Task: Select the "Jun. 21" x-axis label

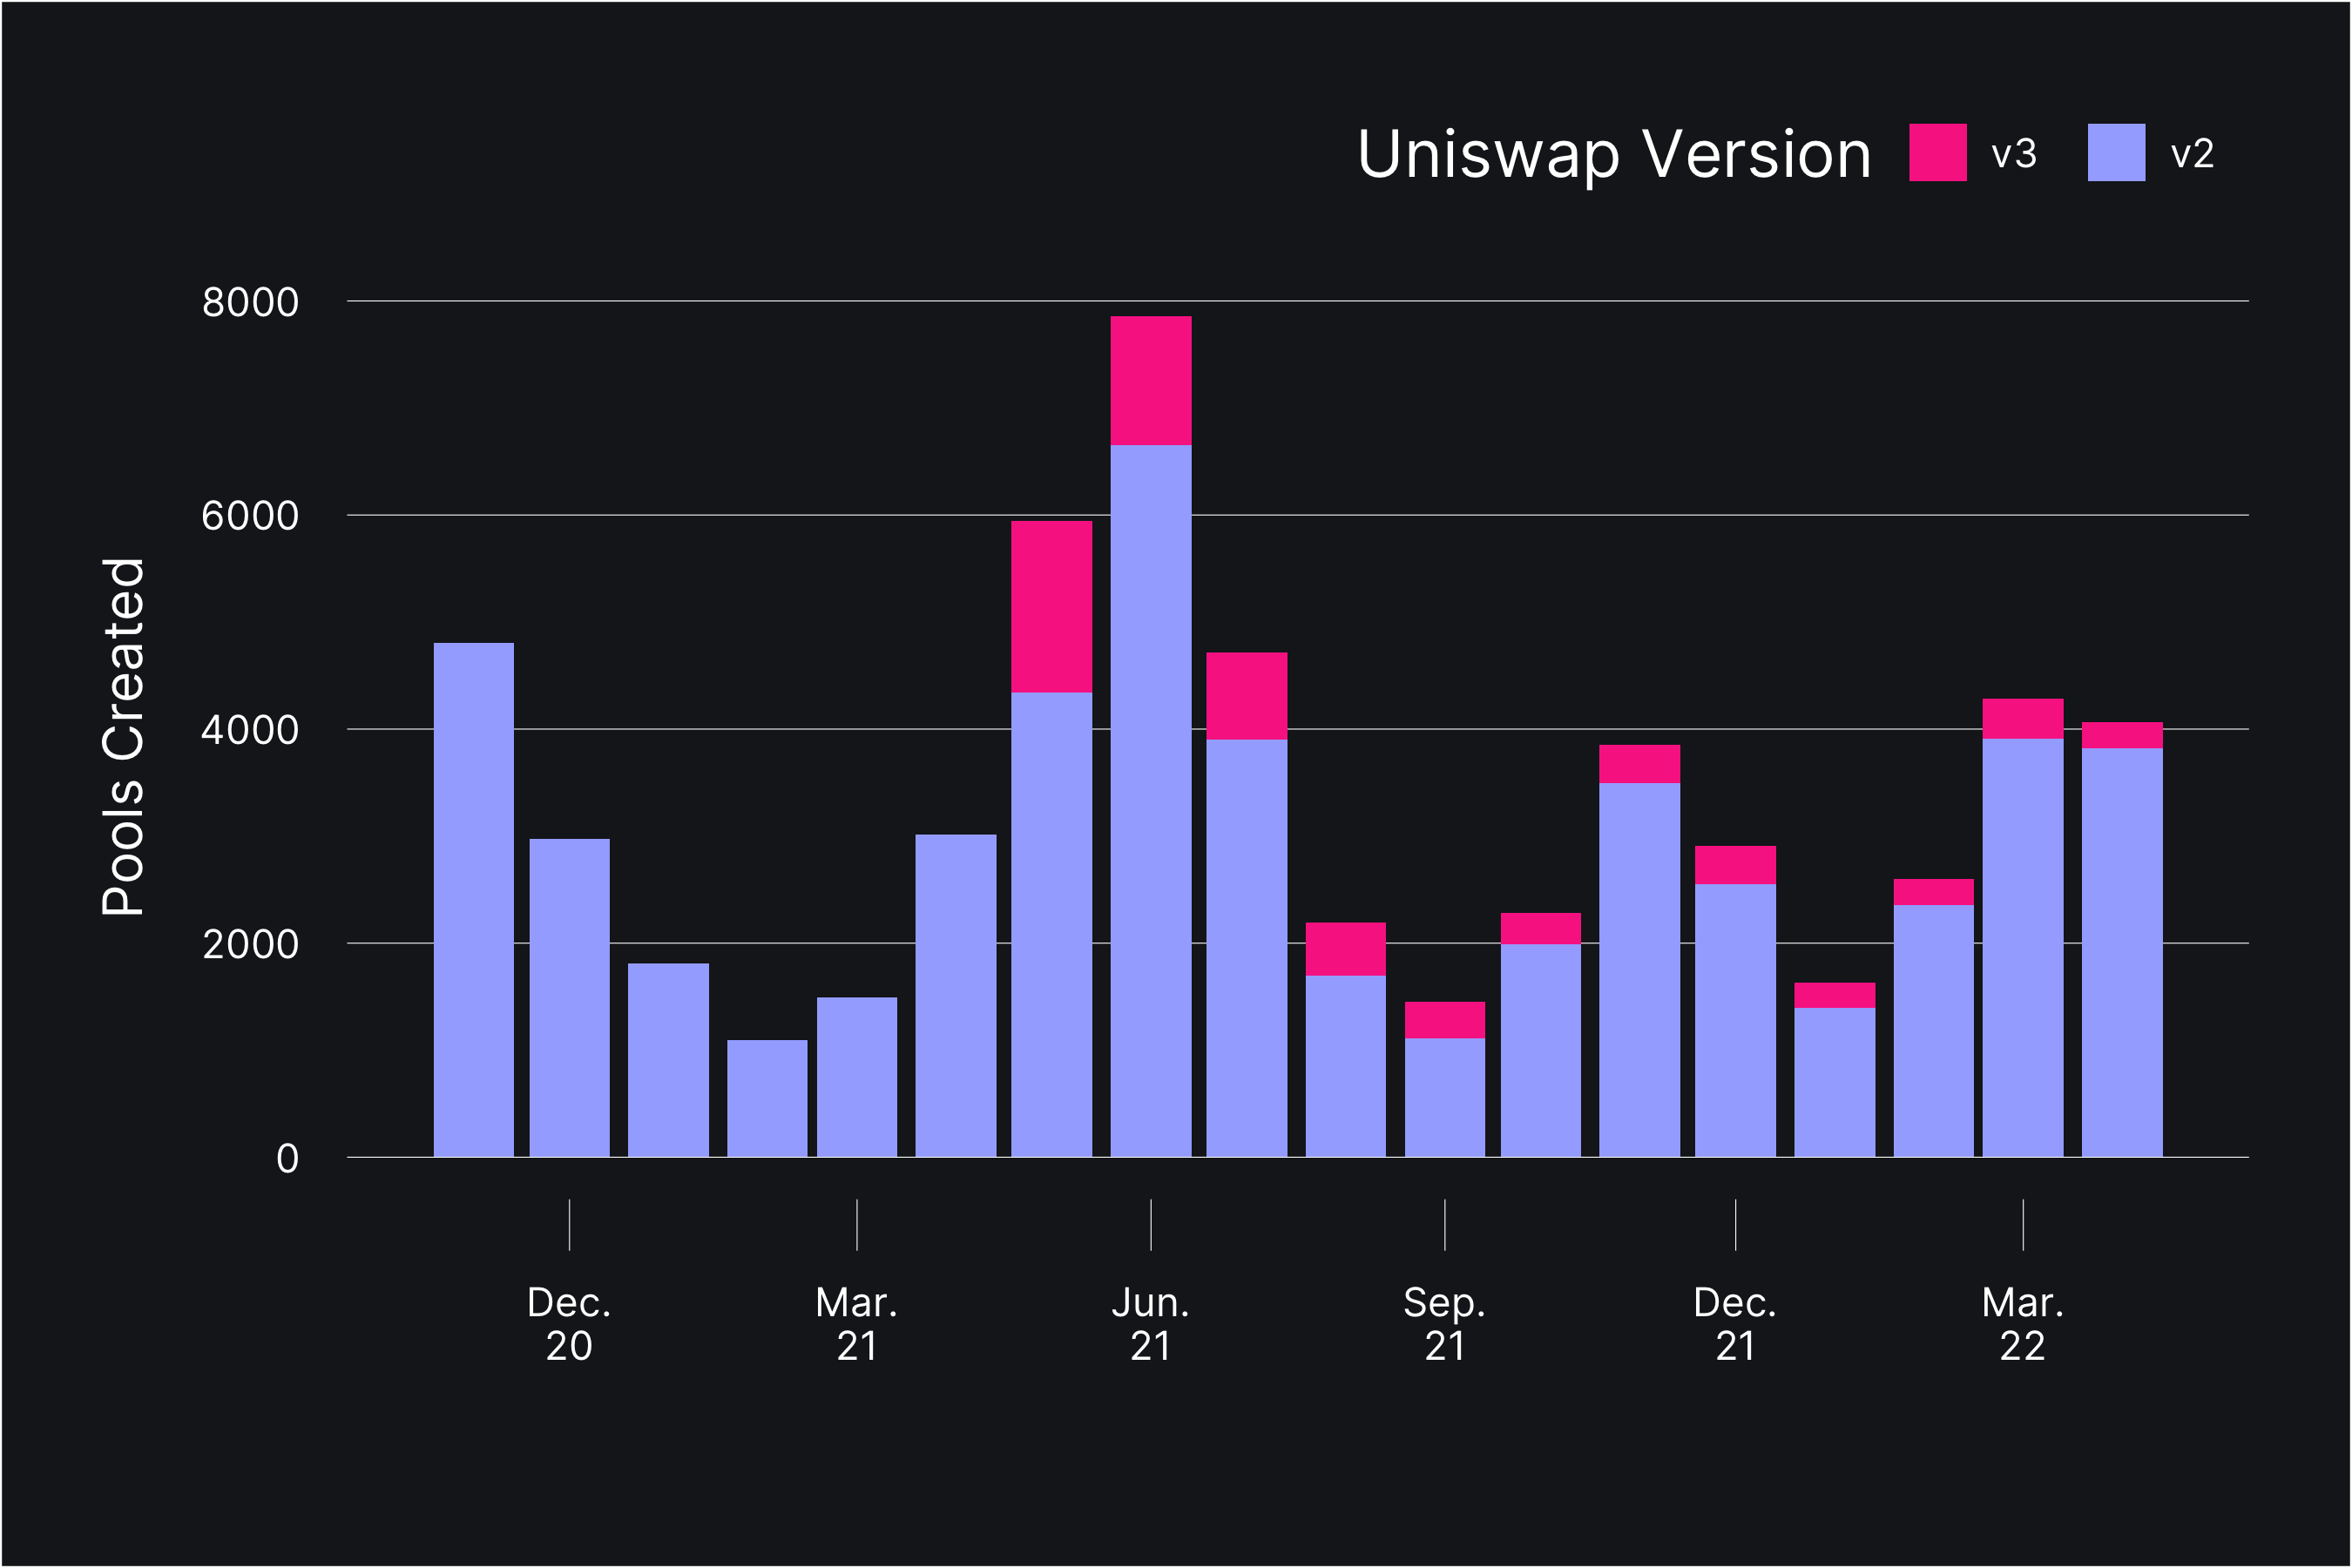Action: [x=1151, y=1324]
